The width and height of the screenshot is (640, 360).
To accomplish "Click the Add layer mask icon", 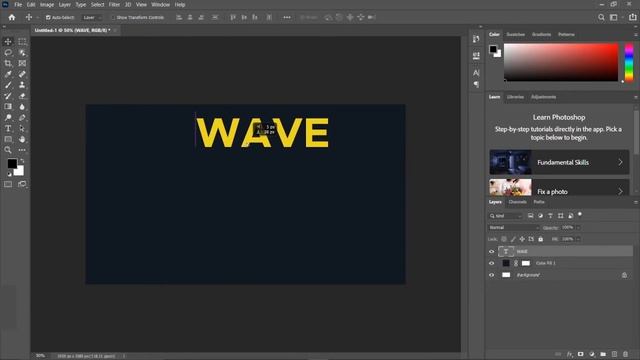I will point(580,354).
